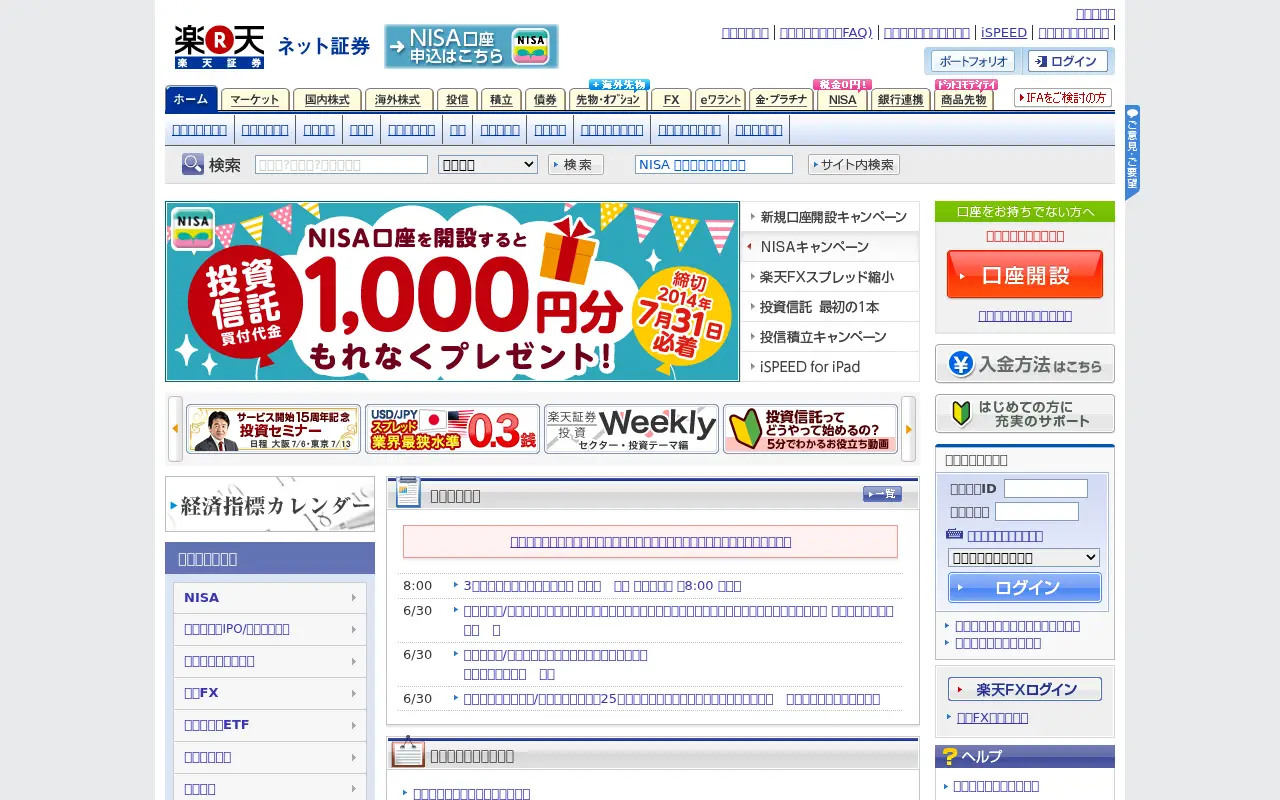1280x800 pixels.
Task: Click the blue ログイン button in login panel
Action: (1024, 588)
